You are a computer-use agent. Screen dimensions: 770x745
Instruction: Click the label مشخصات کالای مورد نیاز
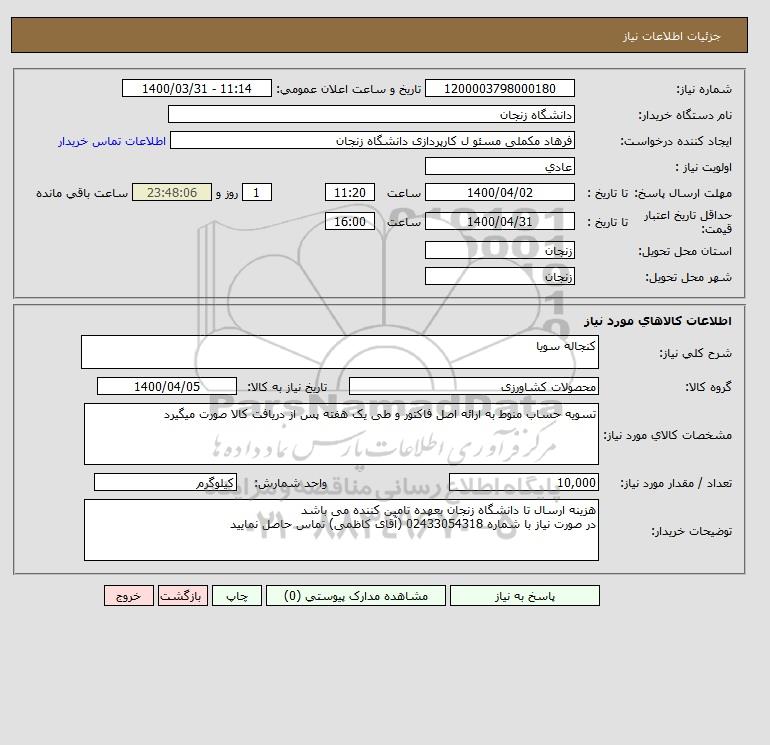coord(668,435)
